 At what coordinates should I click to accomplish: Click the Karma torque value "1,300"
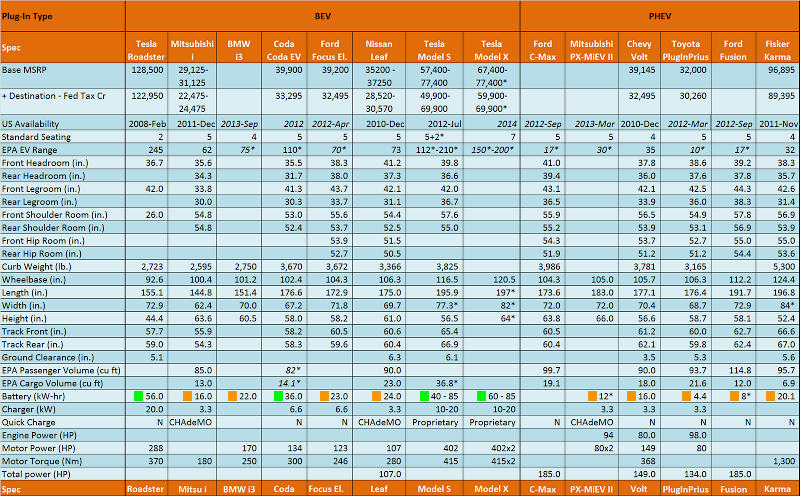tap(784, 461)
